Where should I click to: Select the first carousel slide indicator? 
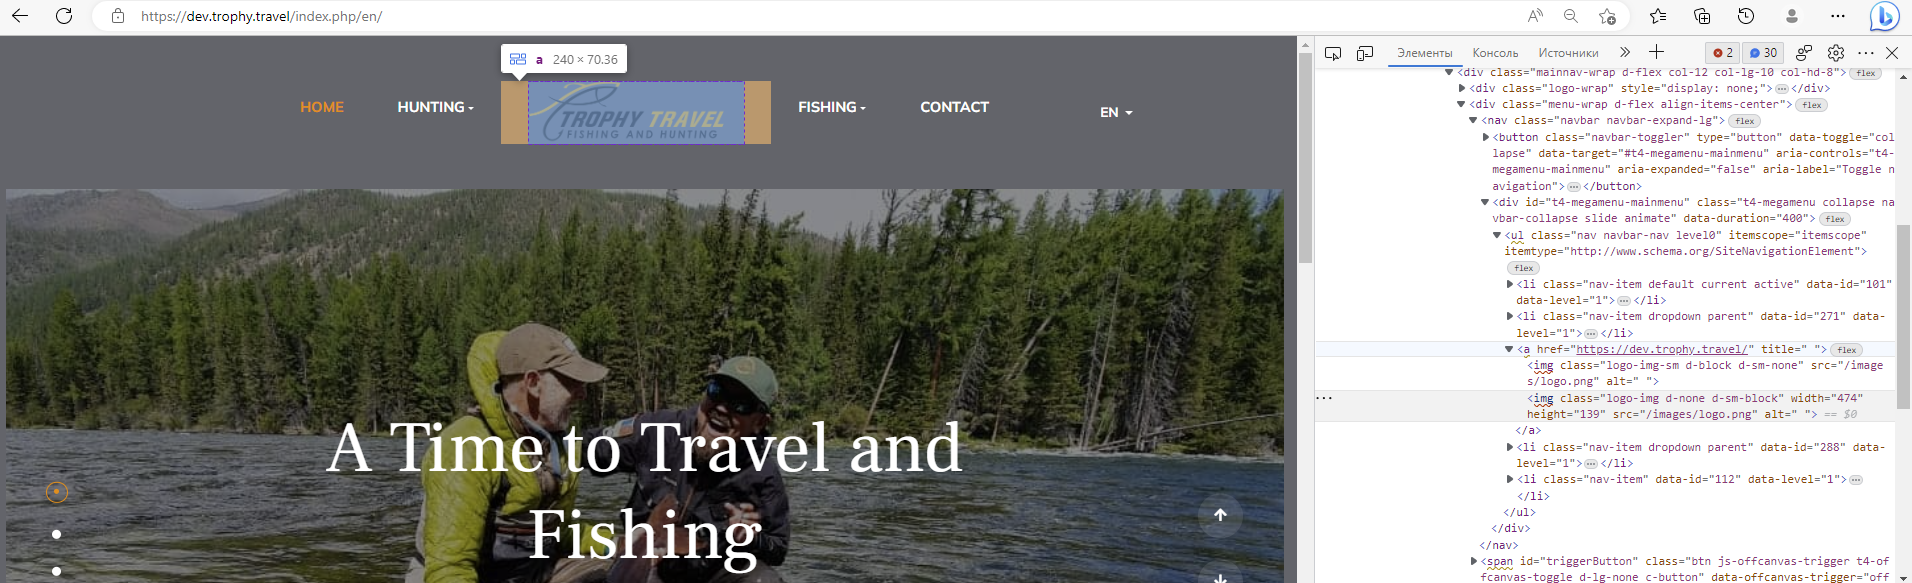(x=57, y=492)
